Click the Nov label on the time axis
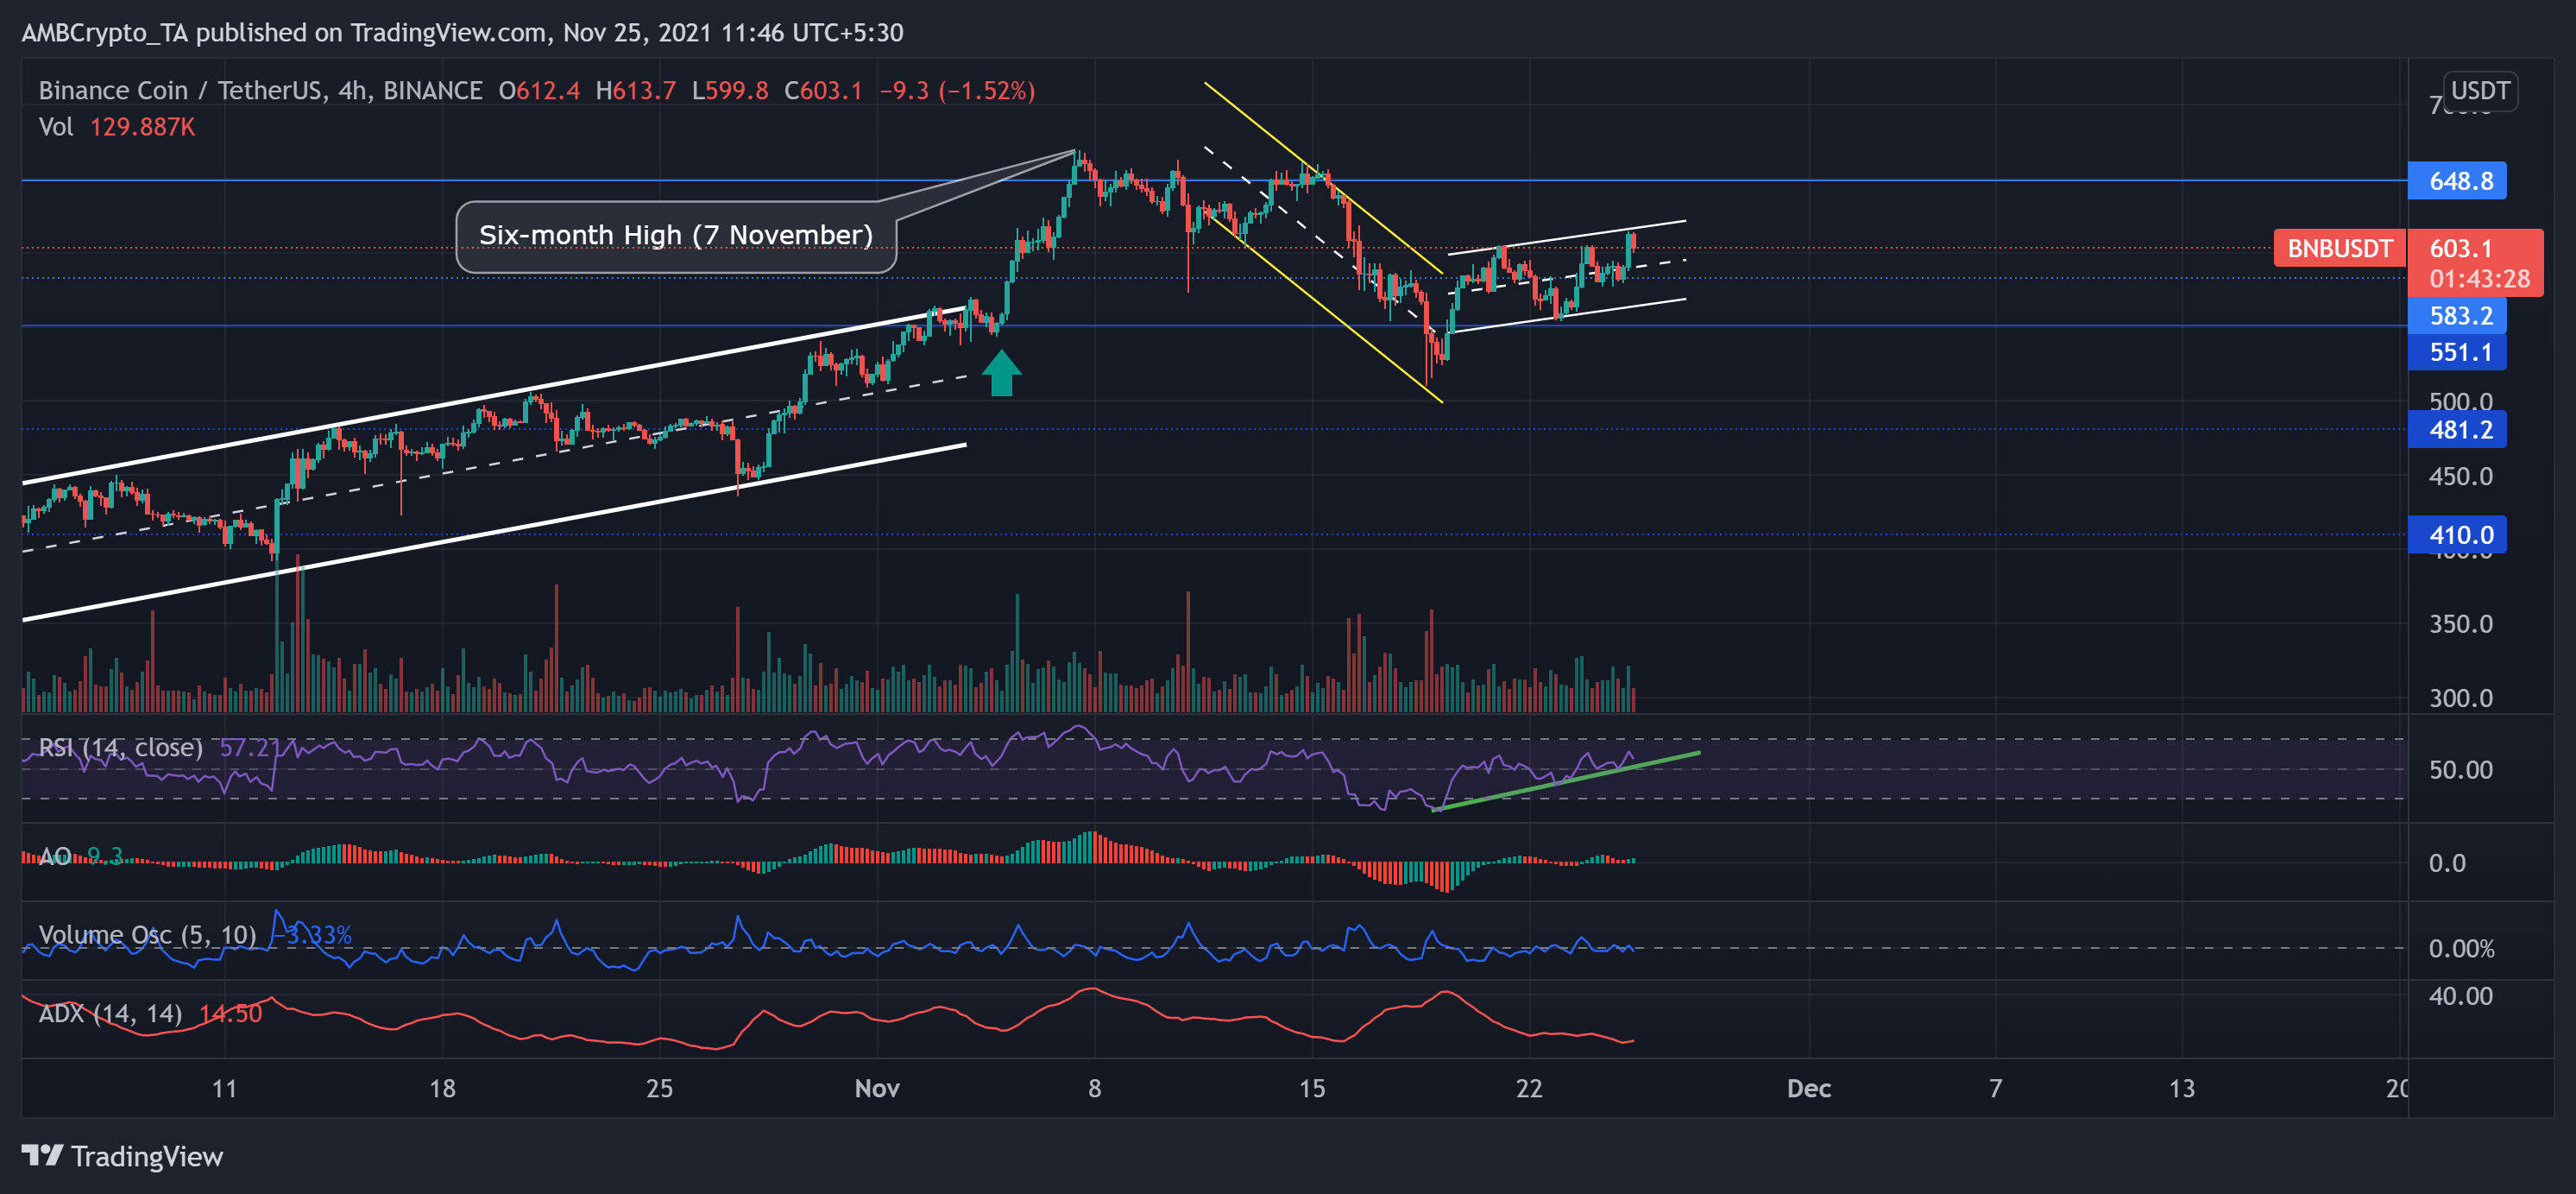This screenshot has height=1194, width=2576. [877, 1089]
